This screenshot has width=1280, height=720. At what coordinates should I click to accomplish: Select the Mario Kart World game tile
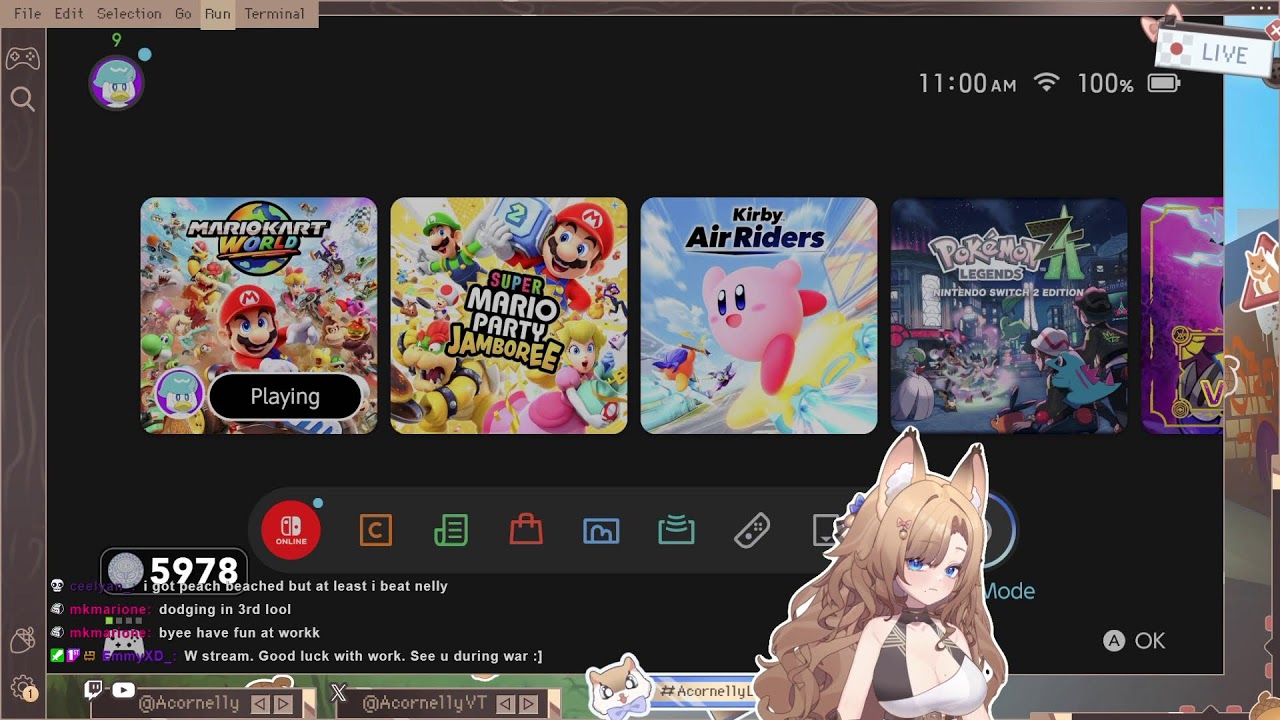(259, 315)
